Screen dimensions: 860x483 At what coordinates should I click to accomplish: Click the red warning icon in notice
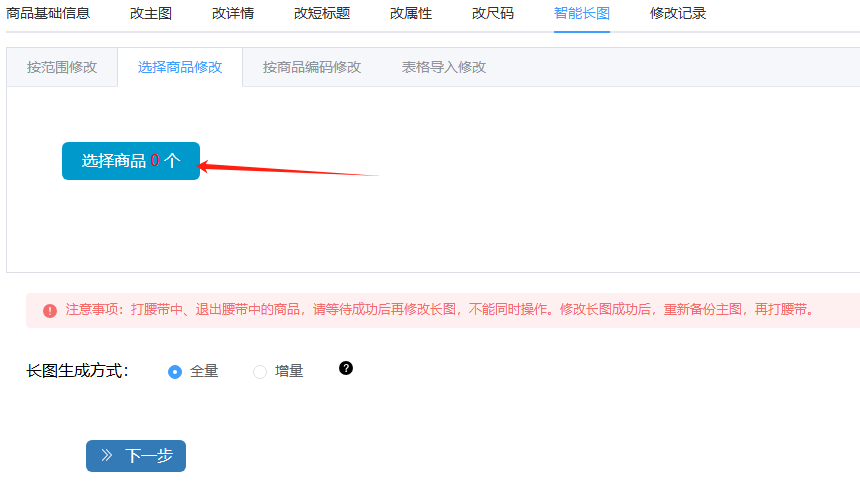(50, 310)
